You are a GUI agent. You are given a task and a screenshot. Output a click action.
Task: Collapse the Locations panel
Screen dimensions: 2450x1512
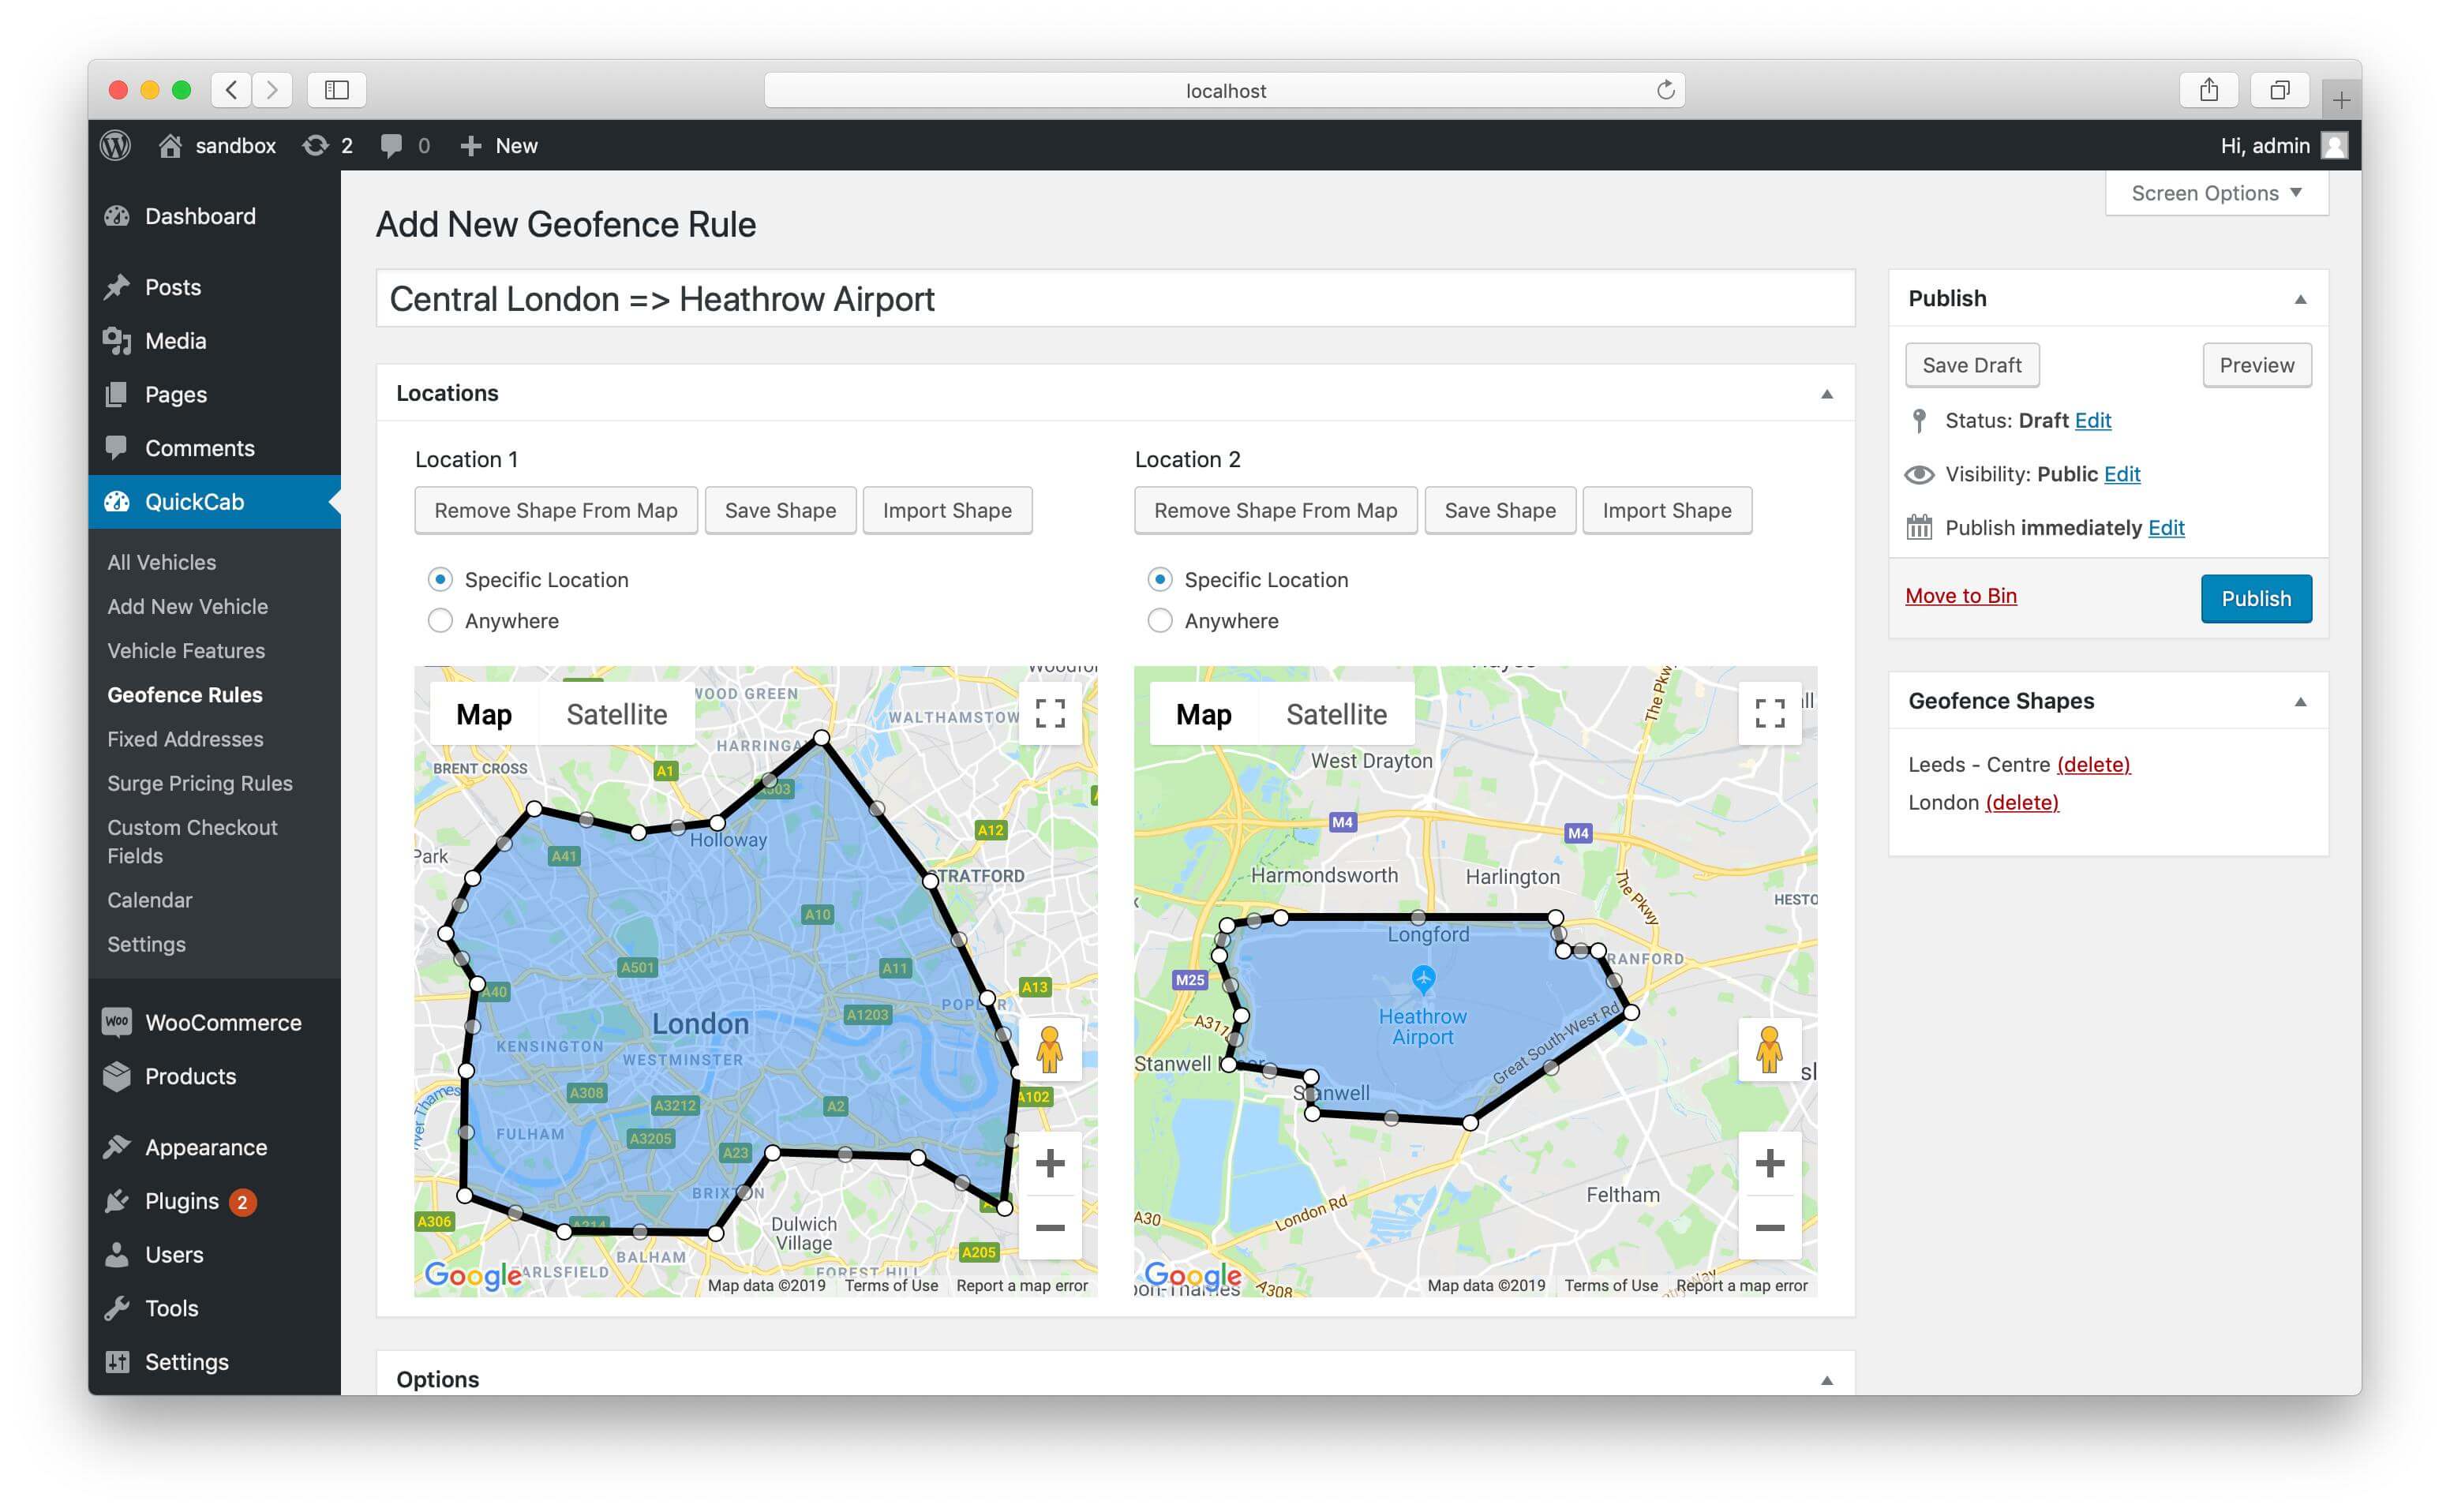1827,392
